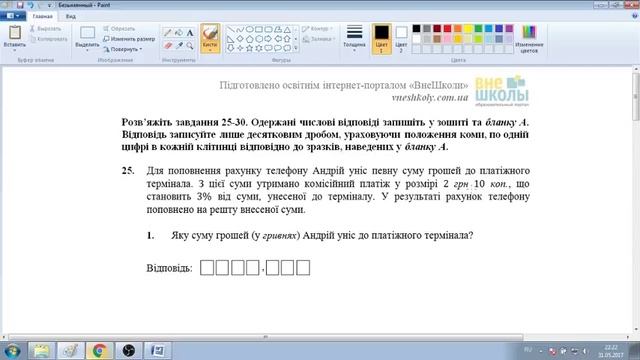The width and height of the screenshot is (640, 360).
Task: Pick the green color swatch
Action: click(478, 29)
